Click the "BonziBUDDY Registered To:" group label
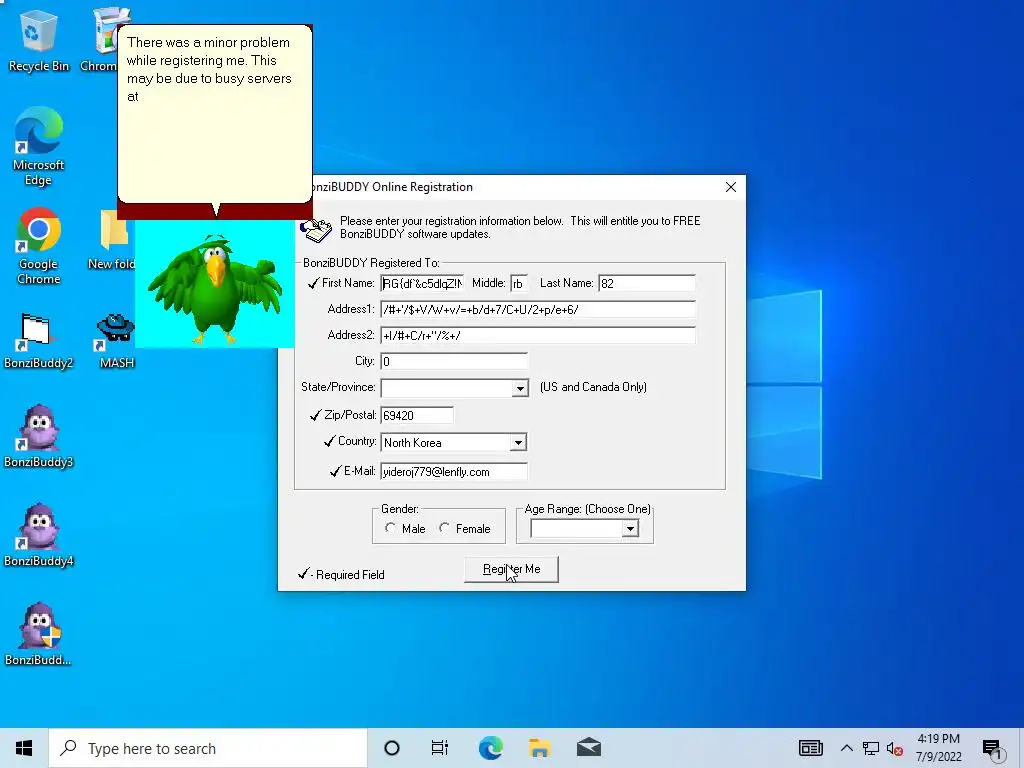1024x768 pixels. pos(371,263)
